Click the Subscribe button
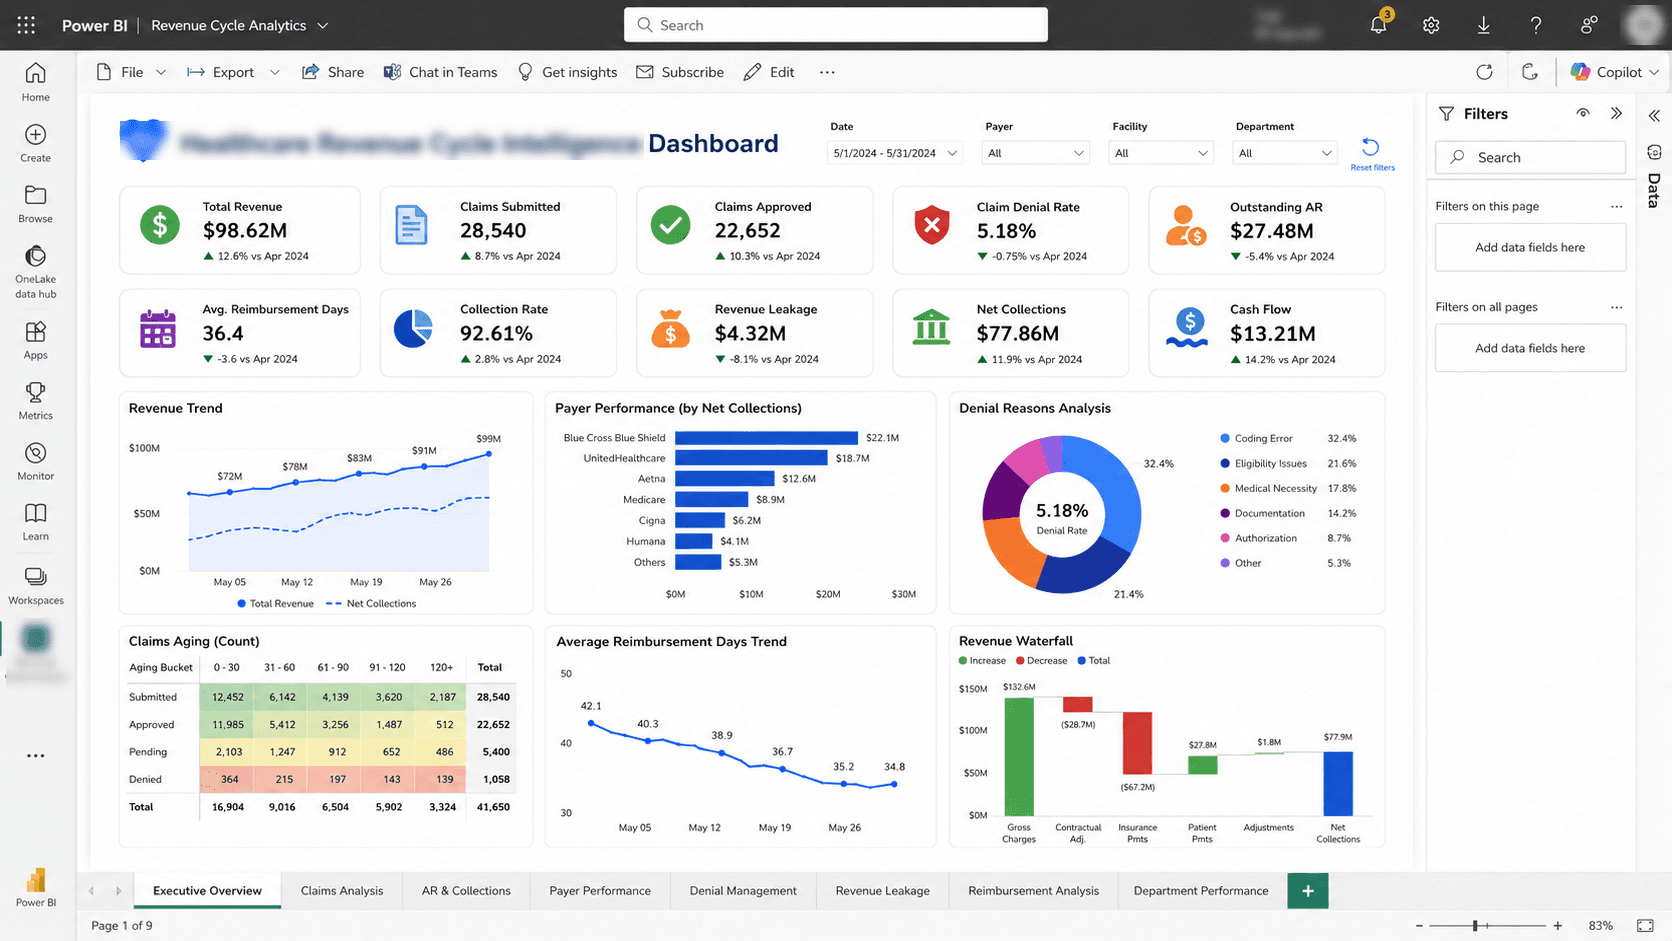Image resolution: width=1672 pixels, height=941 pixels. 680,72
